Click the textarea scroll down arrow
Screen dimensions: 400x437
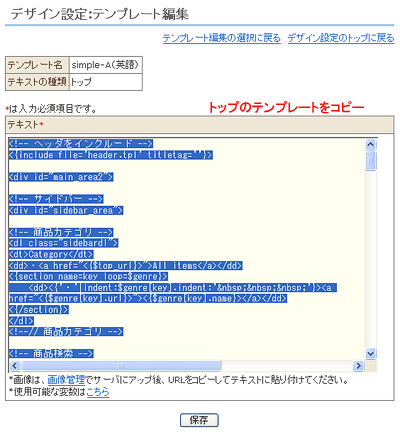[371, 353]
